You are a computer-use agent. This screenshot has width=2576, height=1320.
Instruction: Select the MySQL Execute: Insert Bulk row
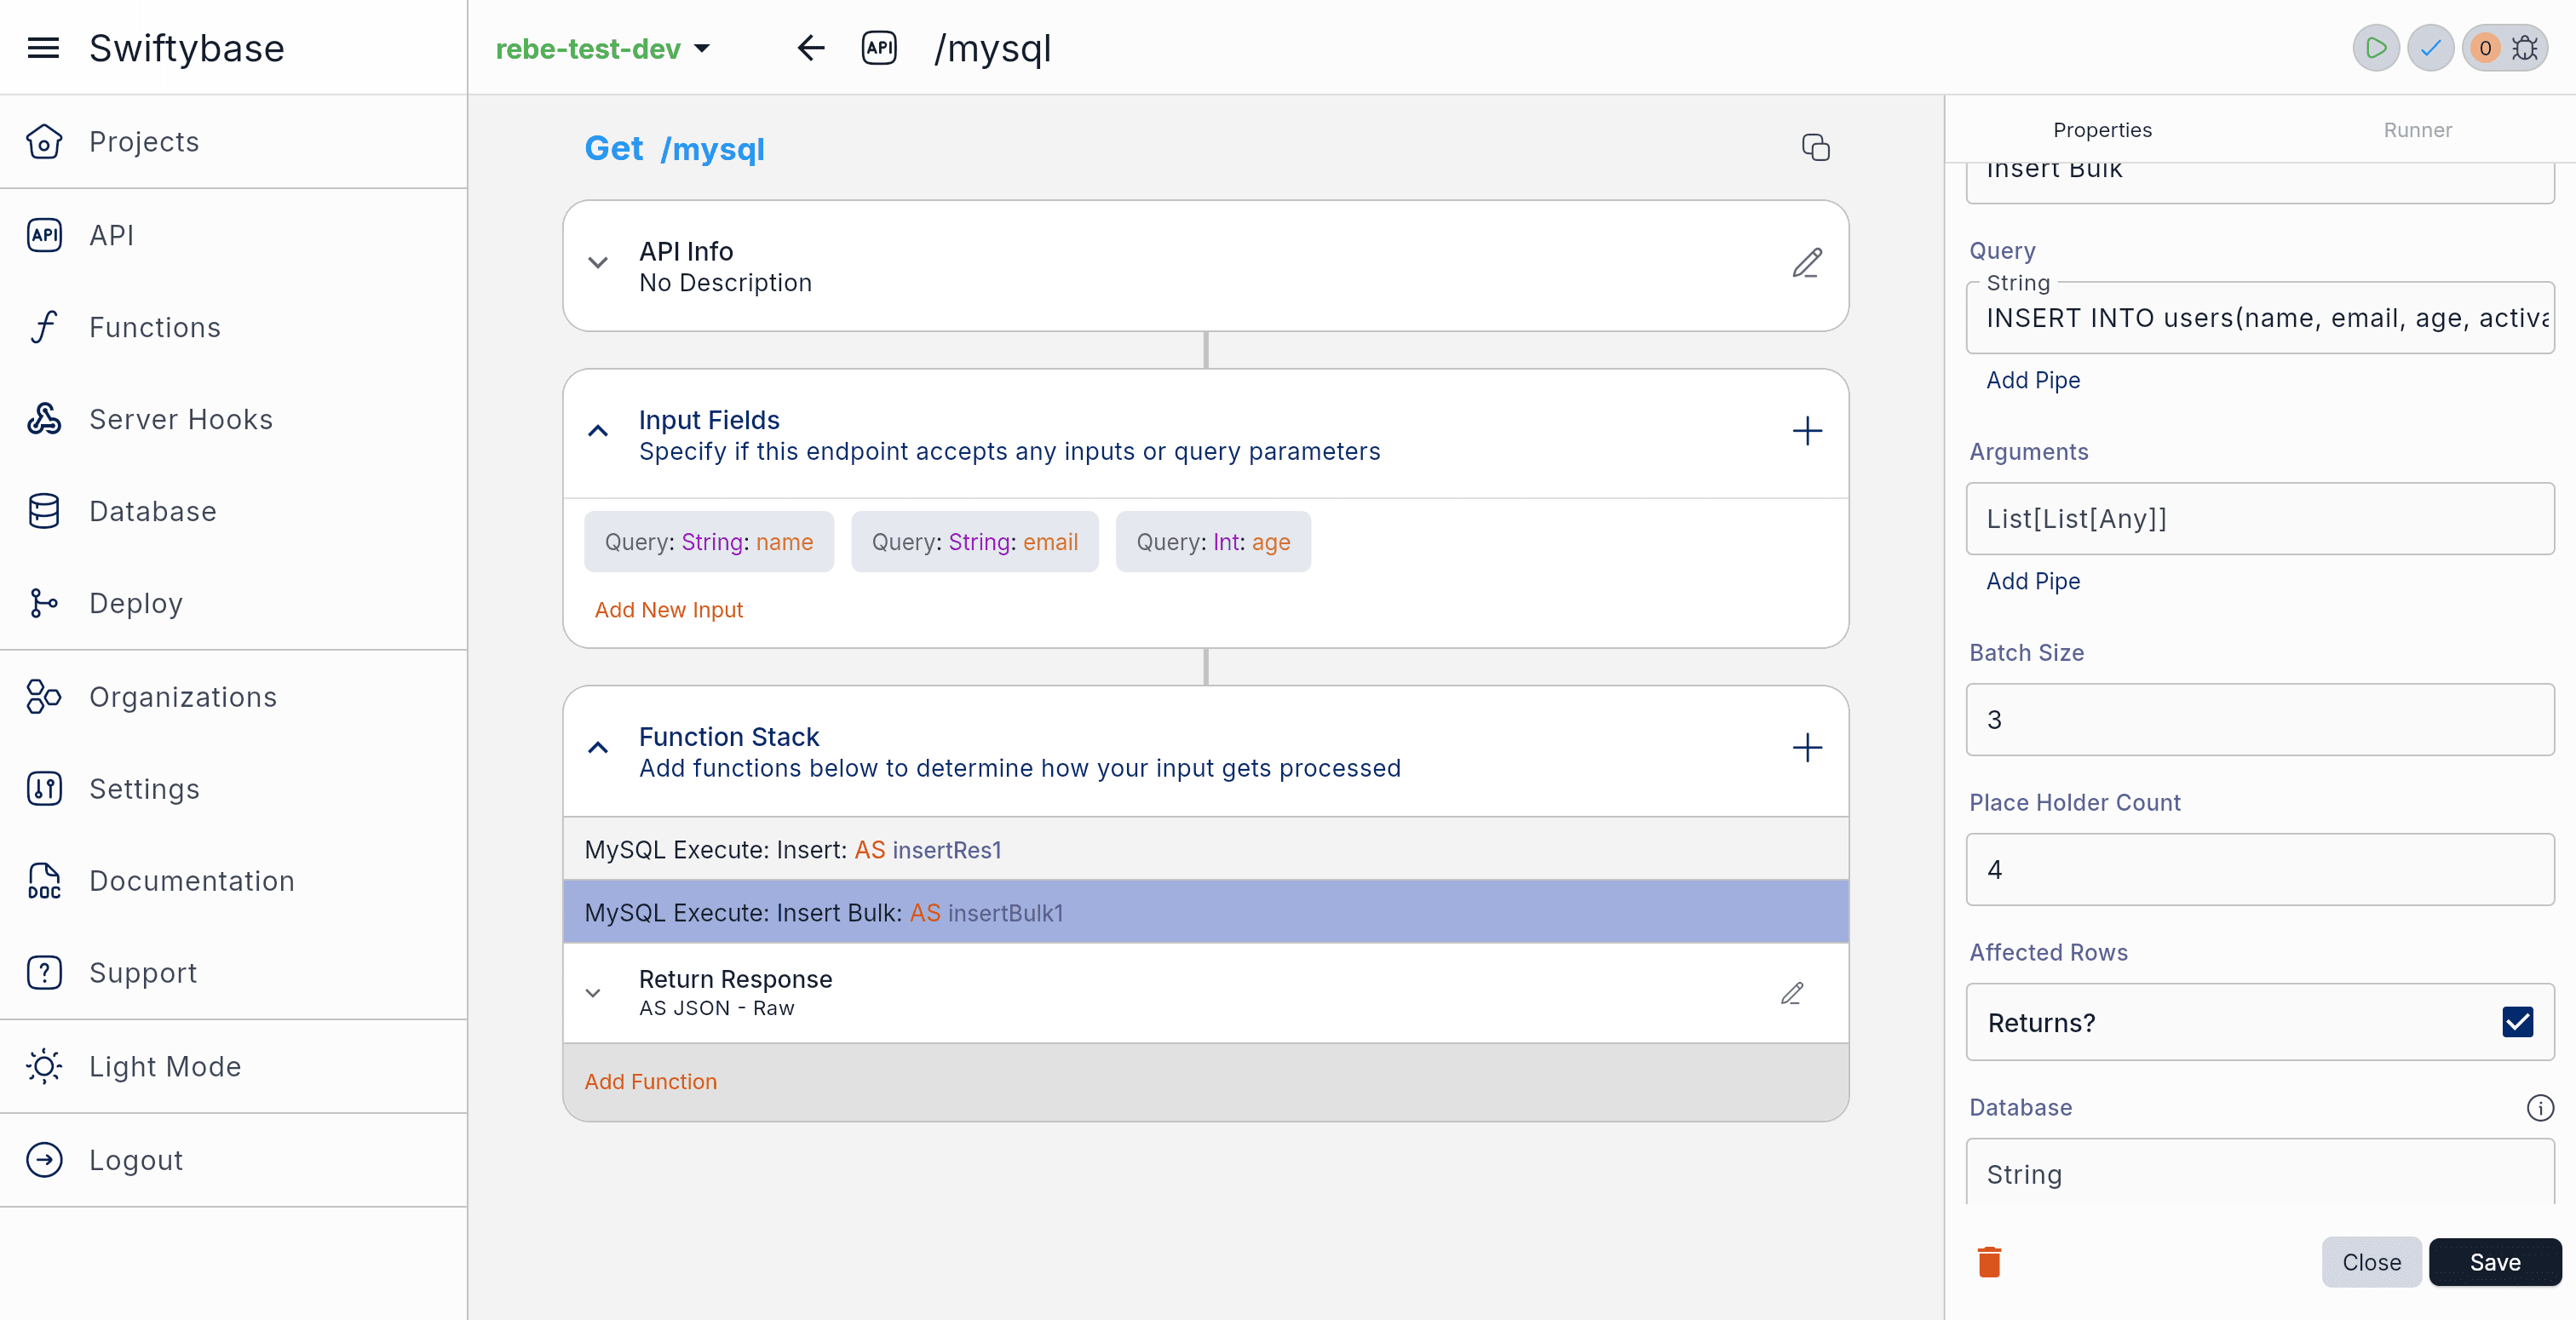click(1206, 912)
